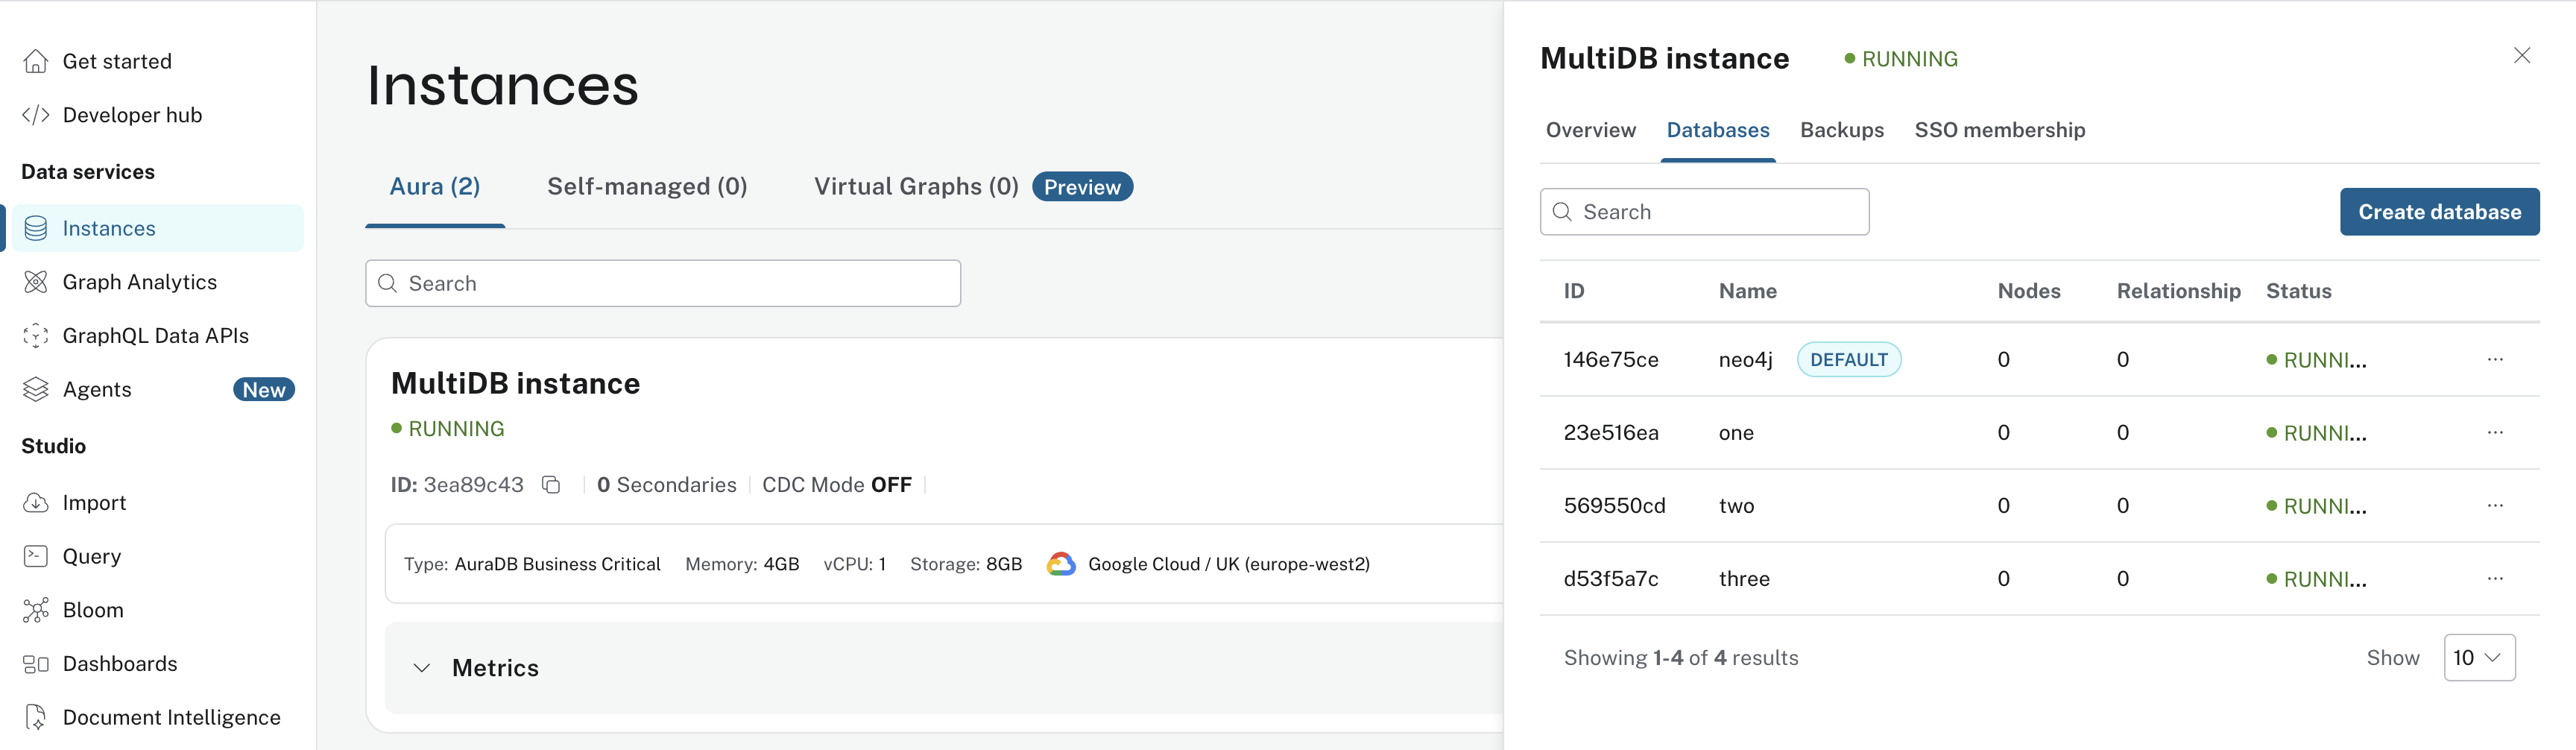Screen dimensions: 2576x750
Task: Click RUNNING status in panel header
Action: tap(1901, 59)
